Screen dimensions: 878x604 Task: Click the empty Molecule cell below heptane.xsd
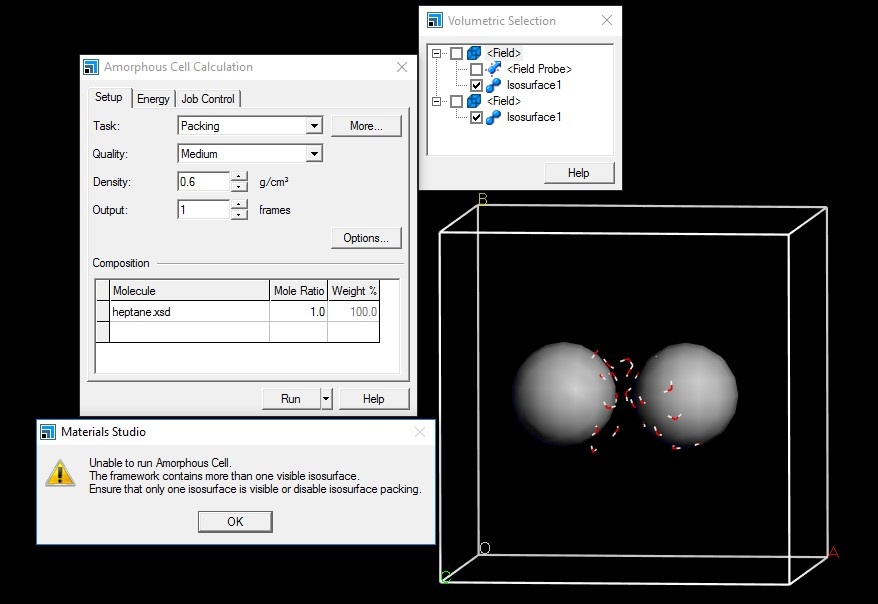click(189, 332)
